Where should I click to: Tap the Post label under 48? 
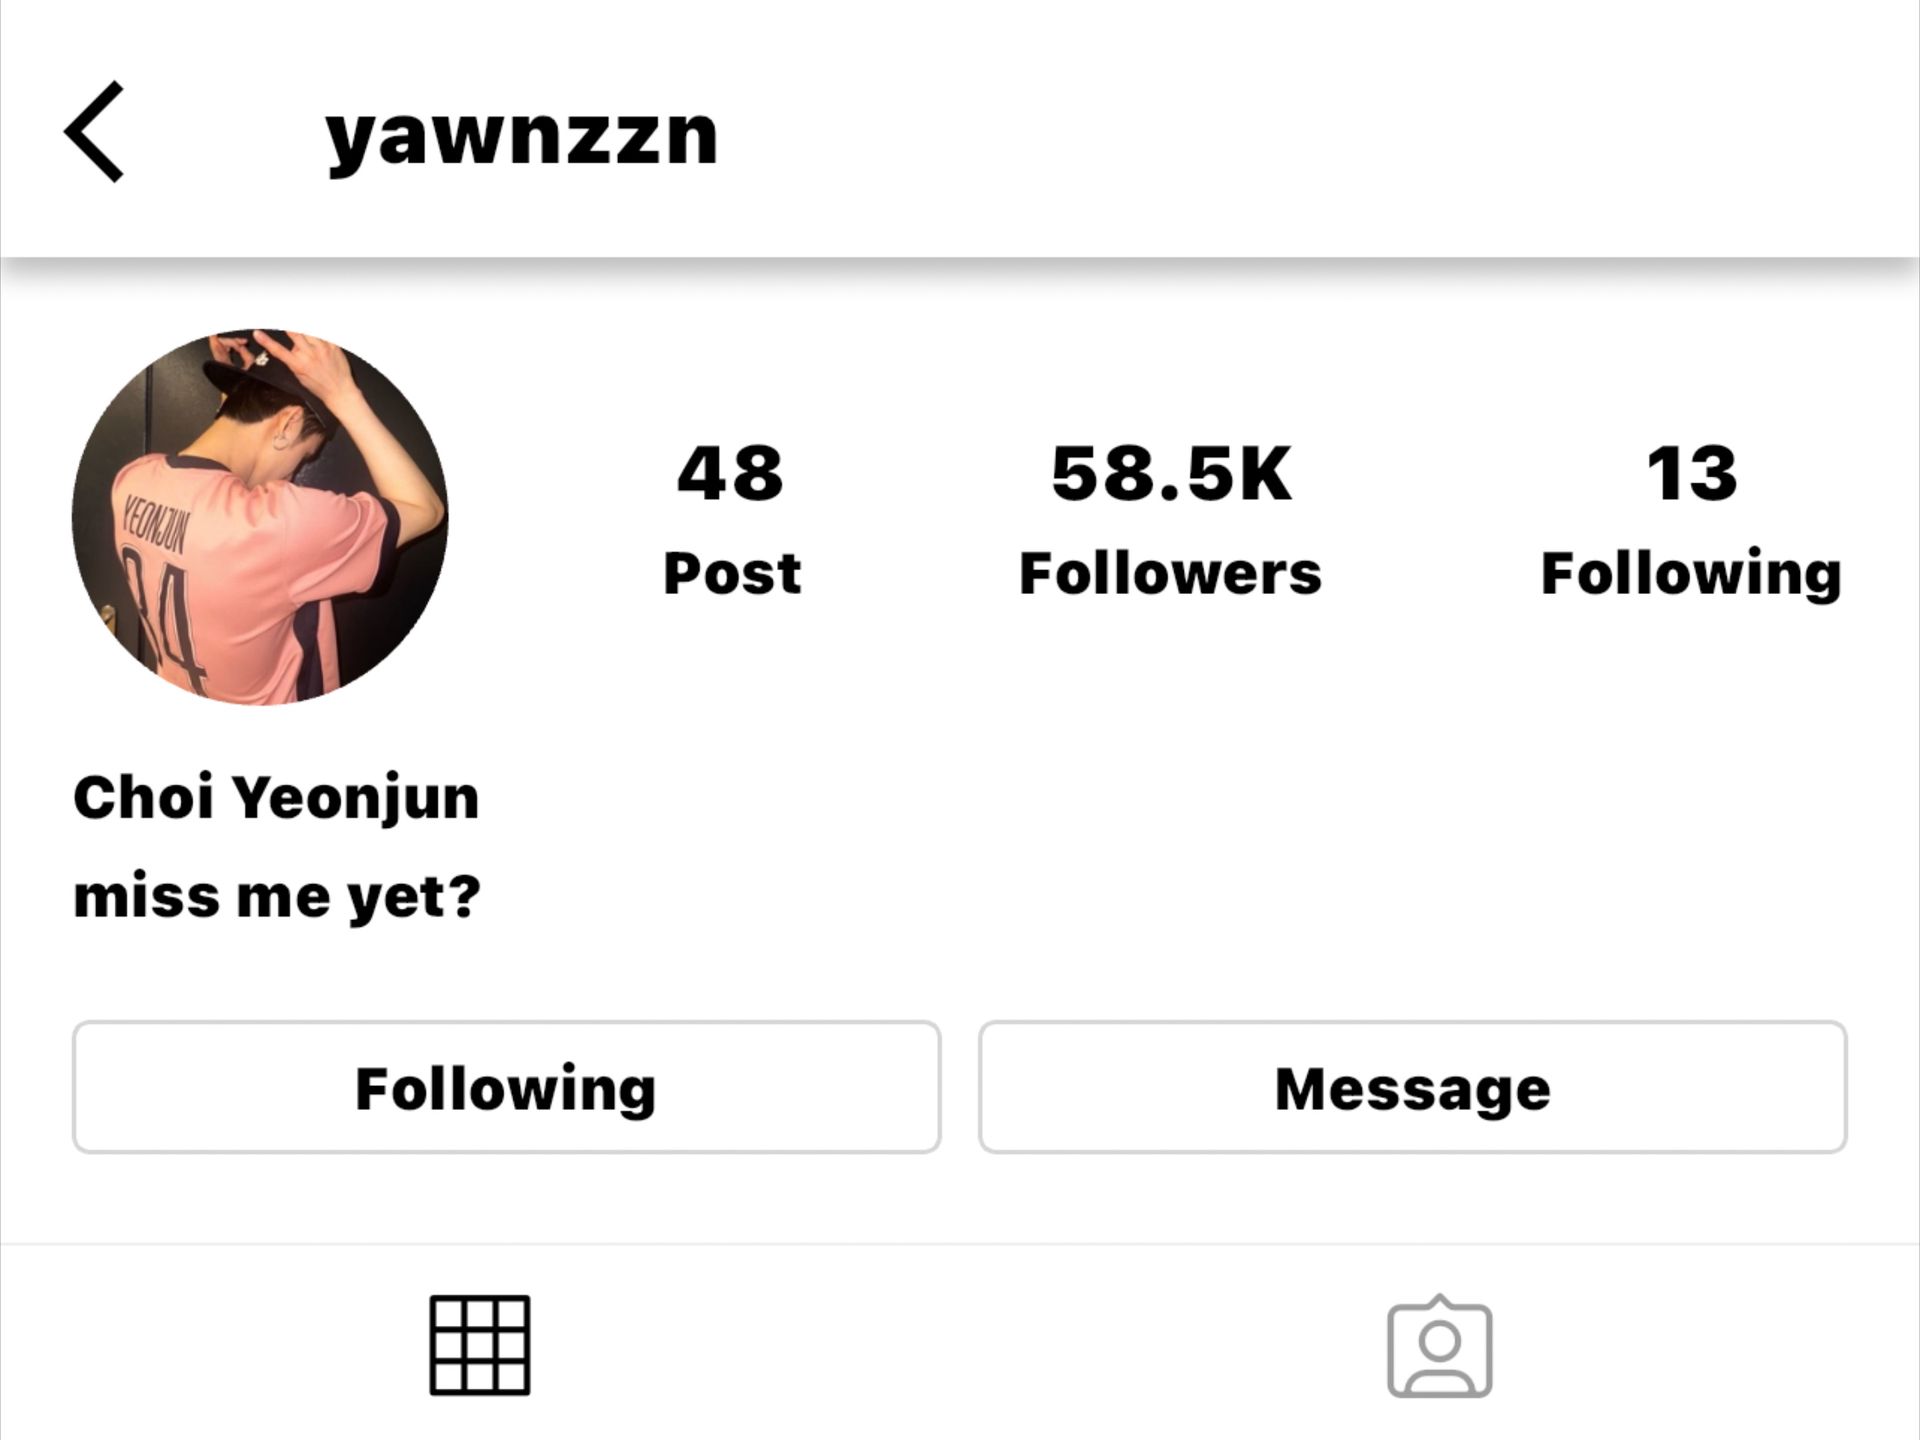click(732, 574)
